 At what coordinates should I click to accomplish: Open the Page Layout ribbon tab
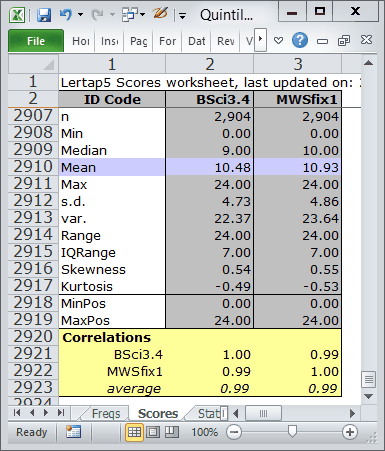pos(138,41)
